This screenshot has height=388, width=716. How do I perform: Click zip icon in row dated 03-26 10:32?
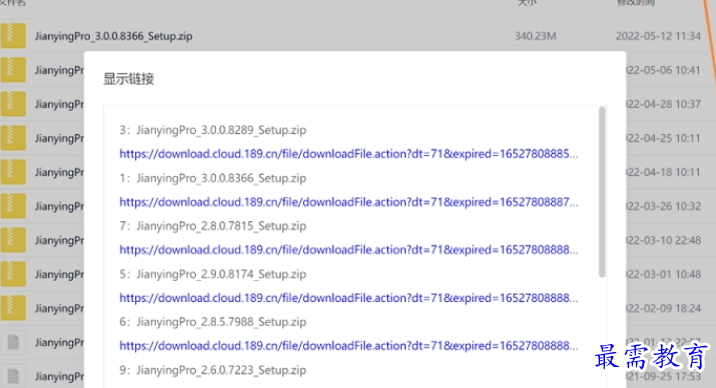[x=13, y=206]
